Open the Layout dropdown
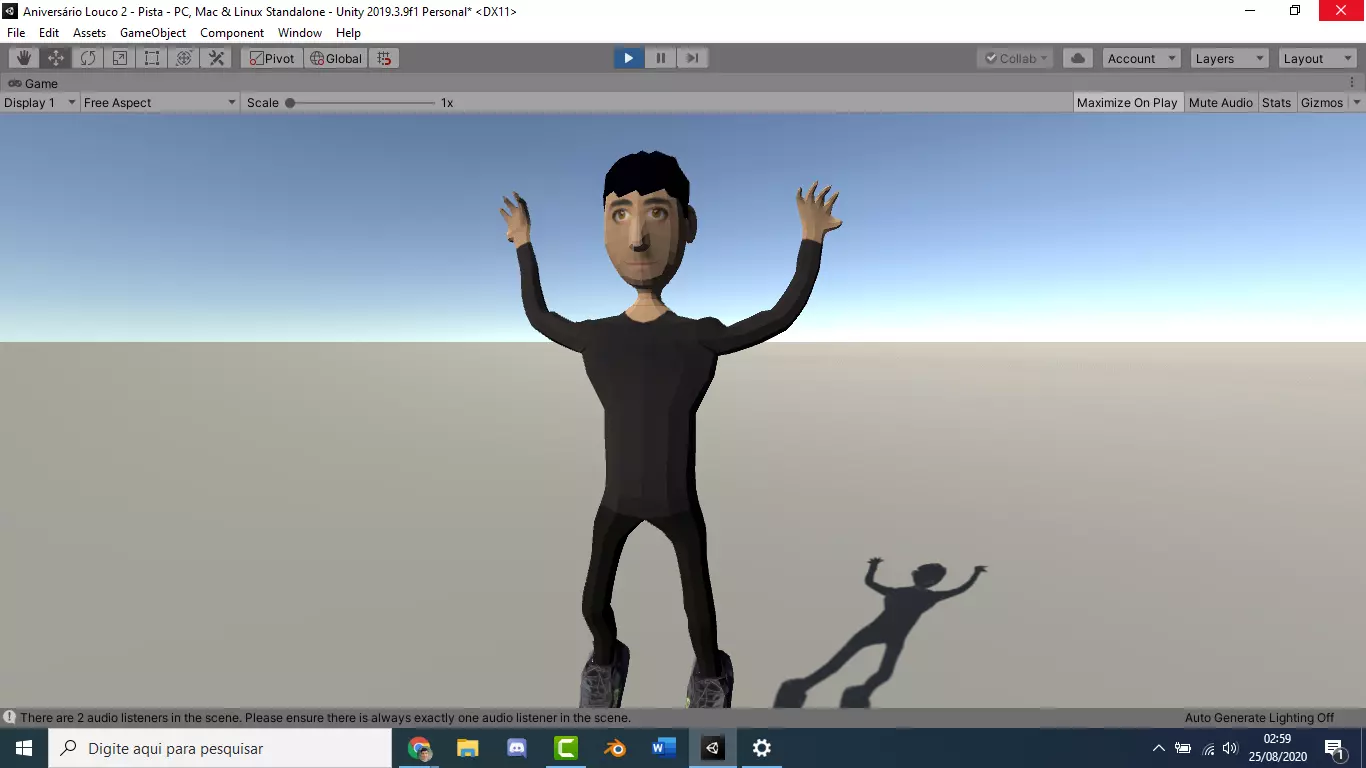This screenshot has height=768, width=1366. coord(1318,58)
